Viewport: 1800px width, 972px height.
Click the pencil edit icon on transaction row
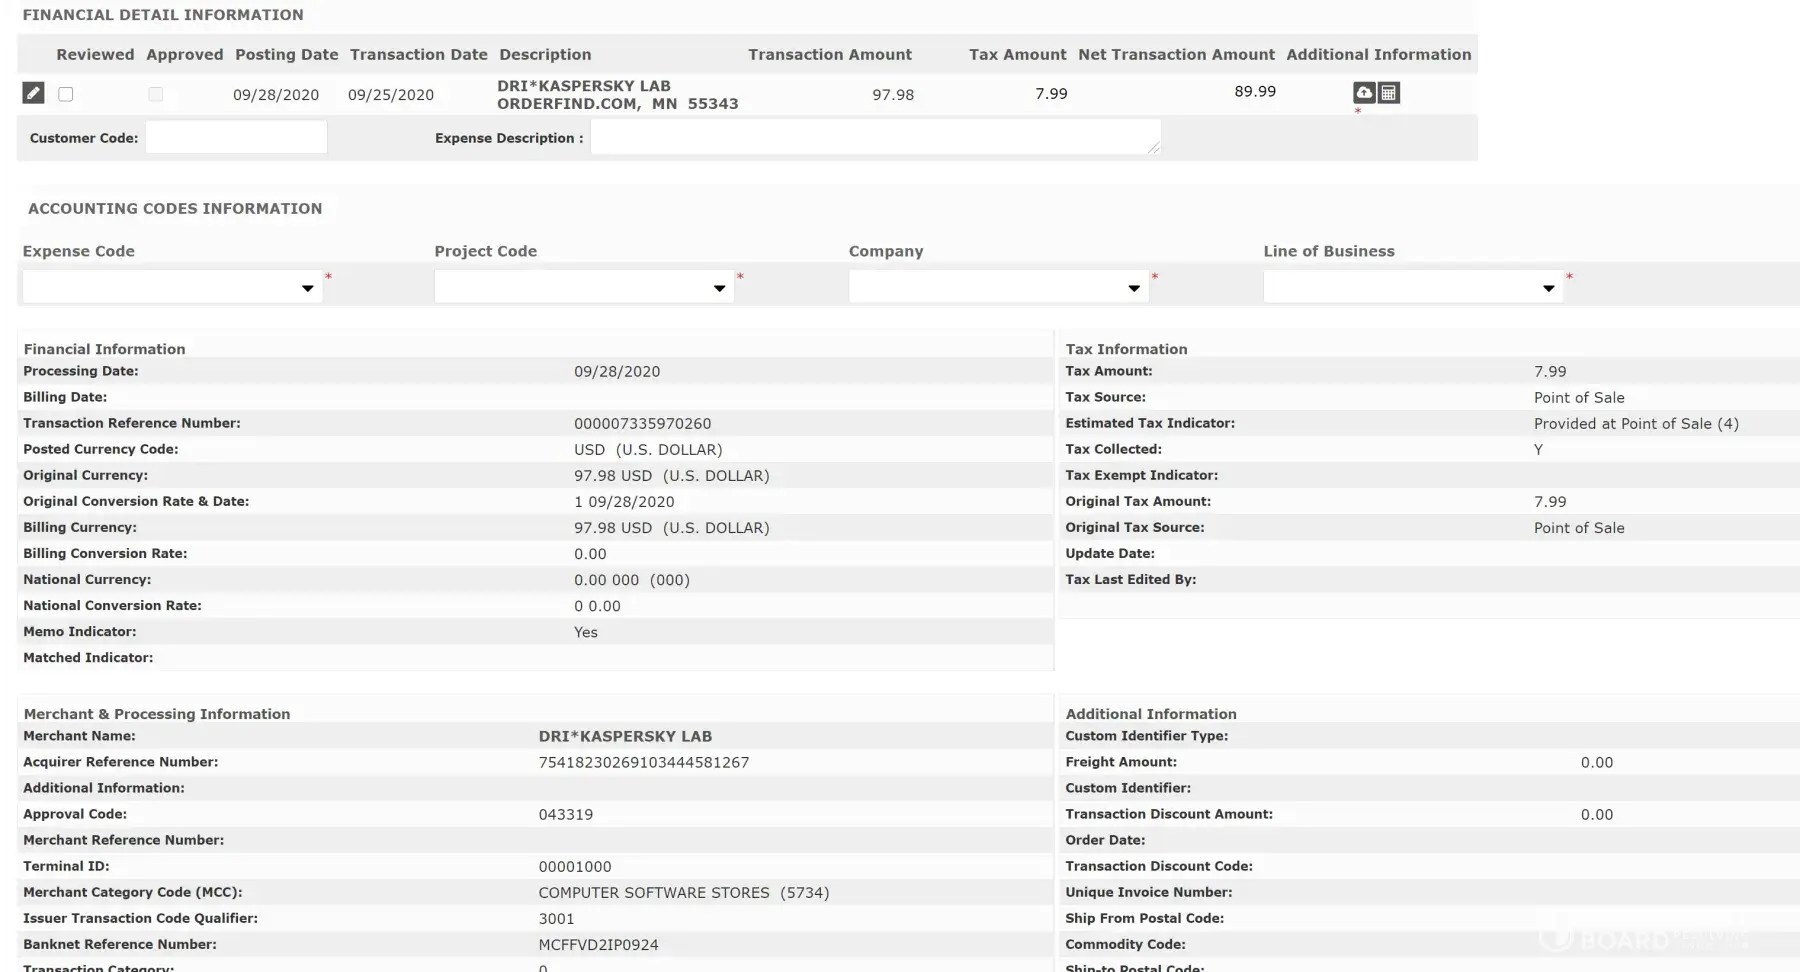click(33, 93)
